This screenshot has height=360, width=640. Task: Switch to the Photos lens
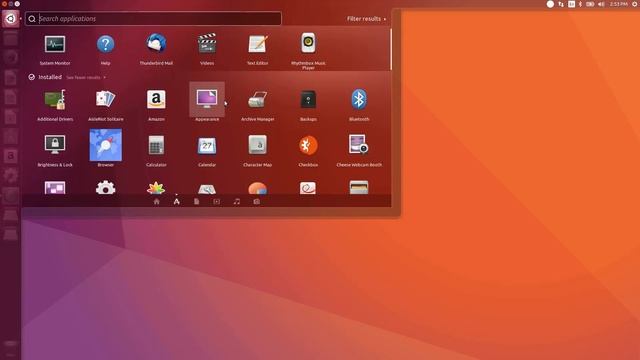click(256, 202)
